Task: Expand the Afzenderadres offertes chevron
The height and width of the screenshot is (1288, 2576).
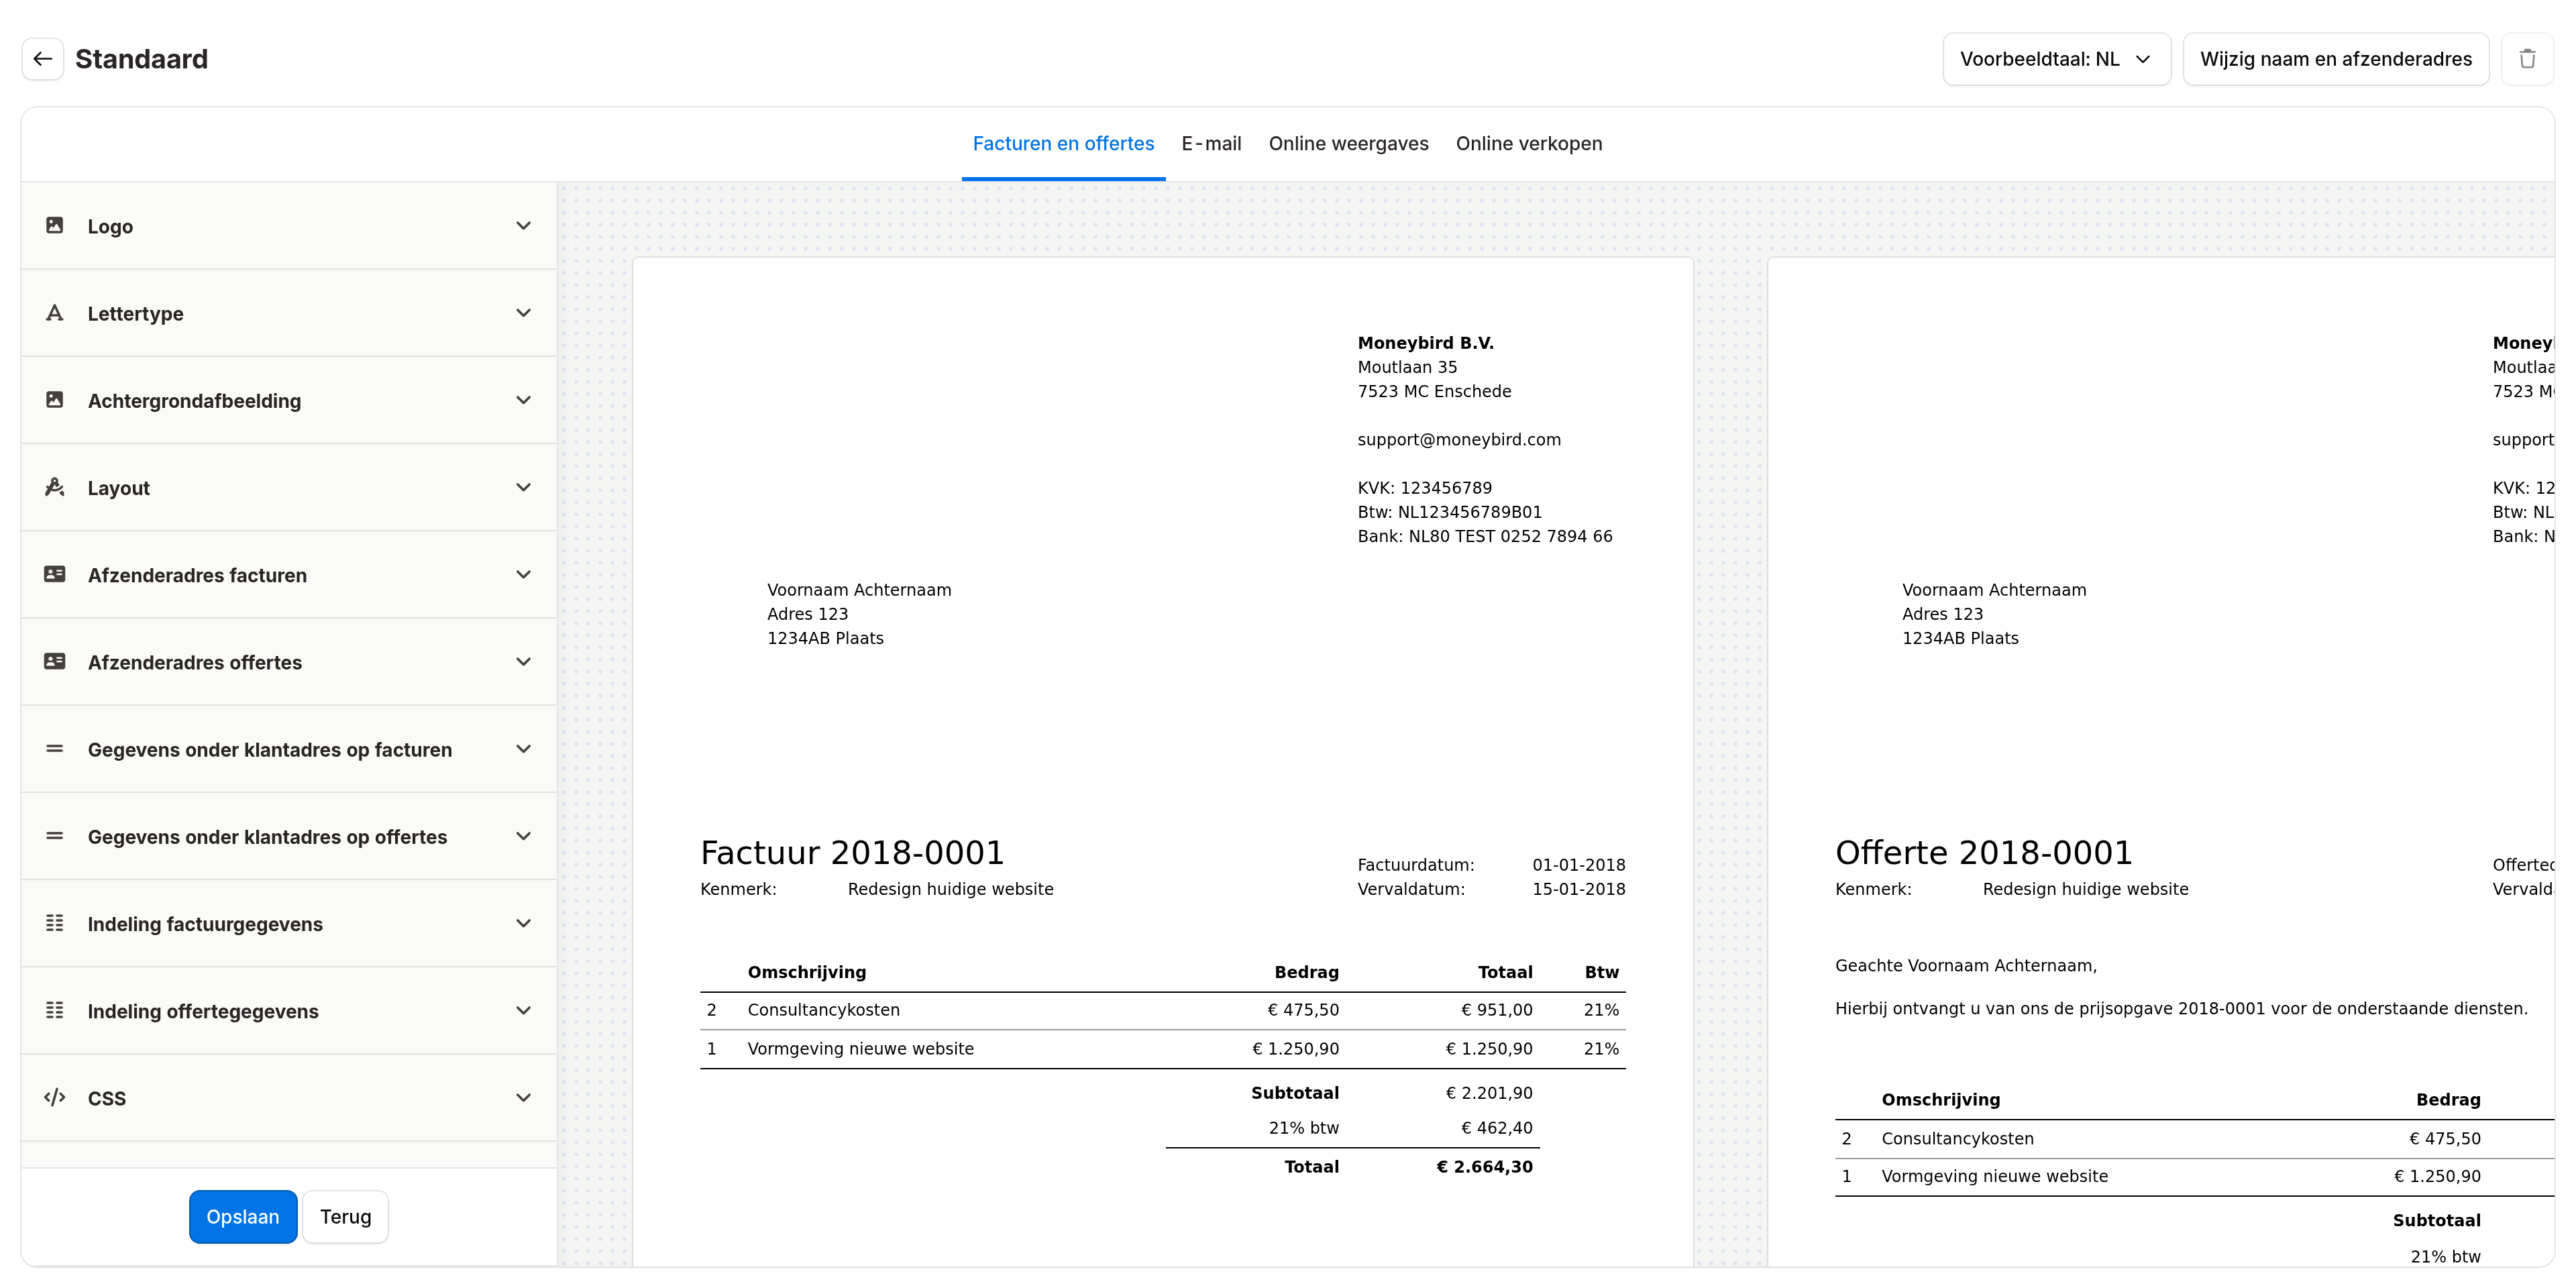Action: pos(523,661)
